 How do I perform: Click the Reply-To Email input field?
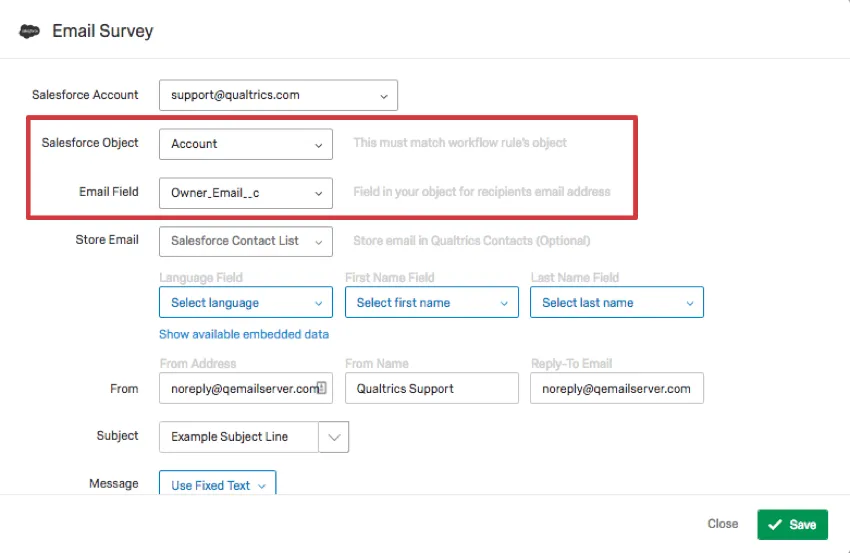point(616,389)
